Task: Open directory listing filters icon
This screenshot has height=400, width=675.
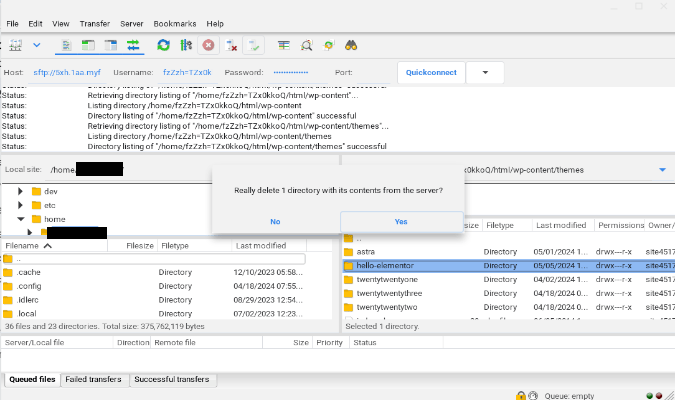Action: [284, 45]
